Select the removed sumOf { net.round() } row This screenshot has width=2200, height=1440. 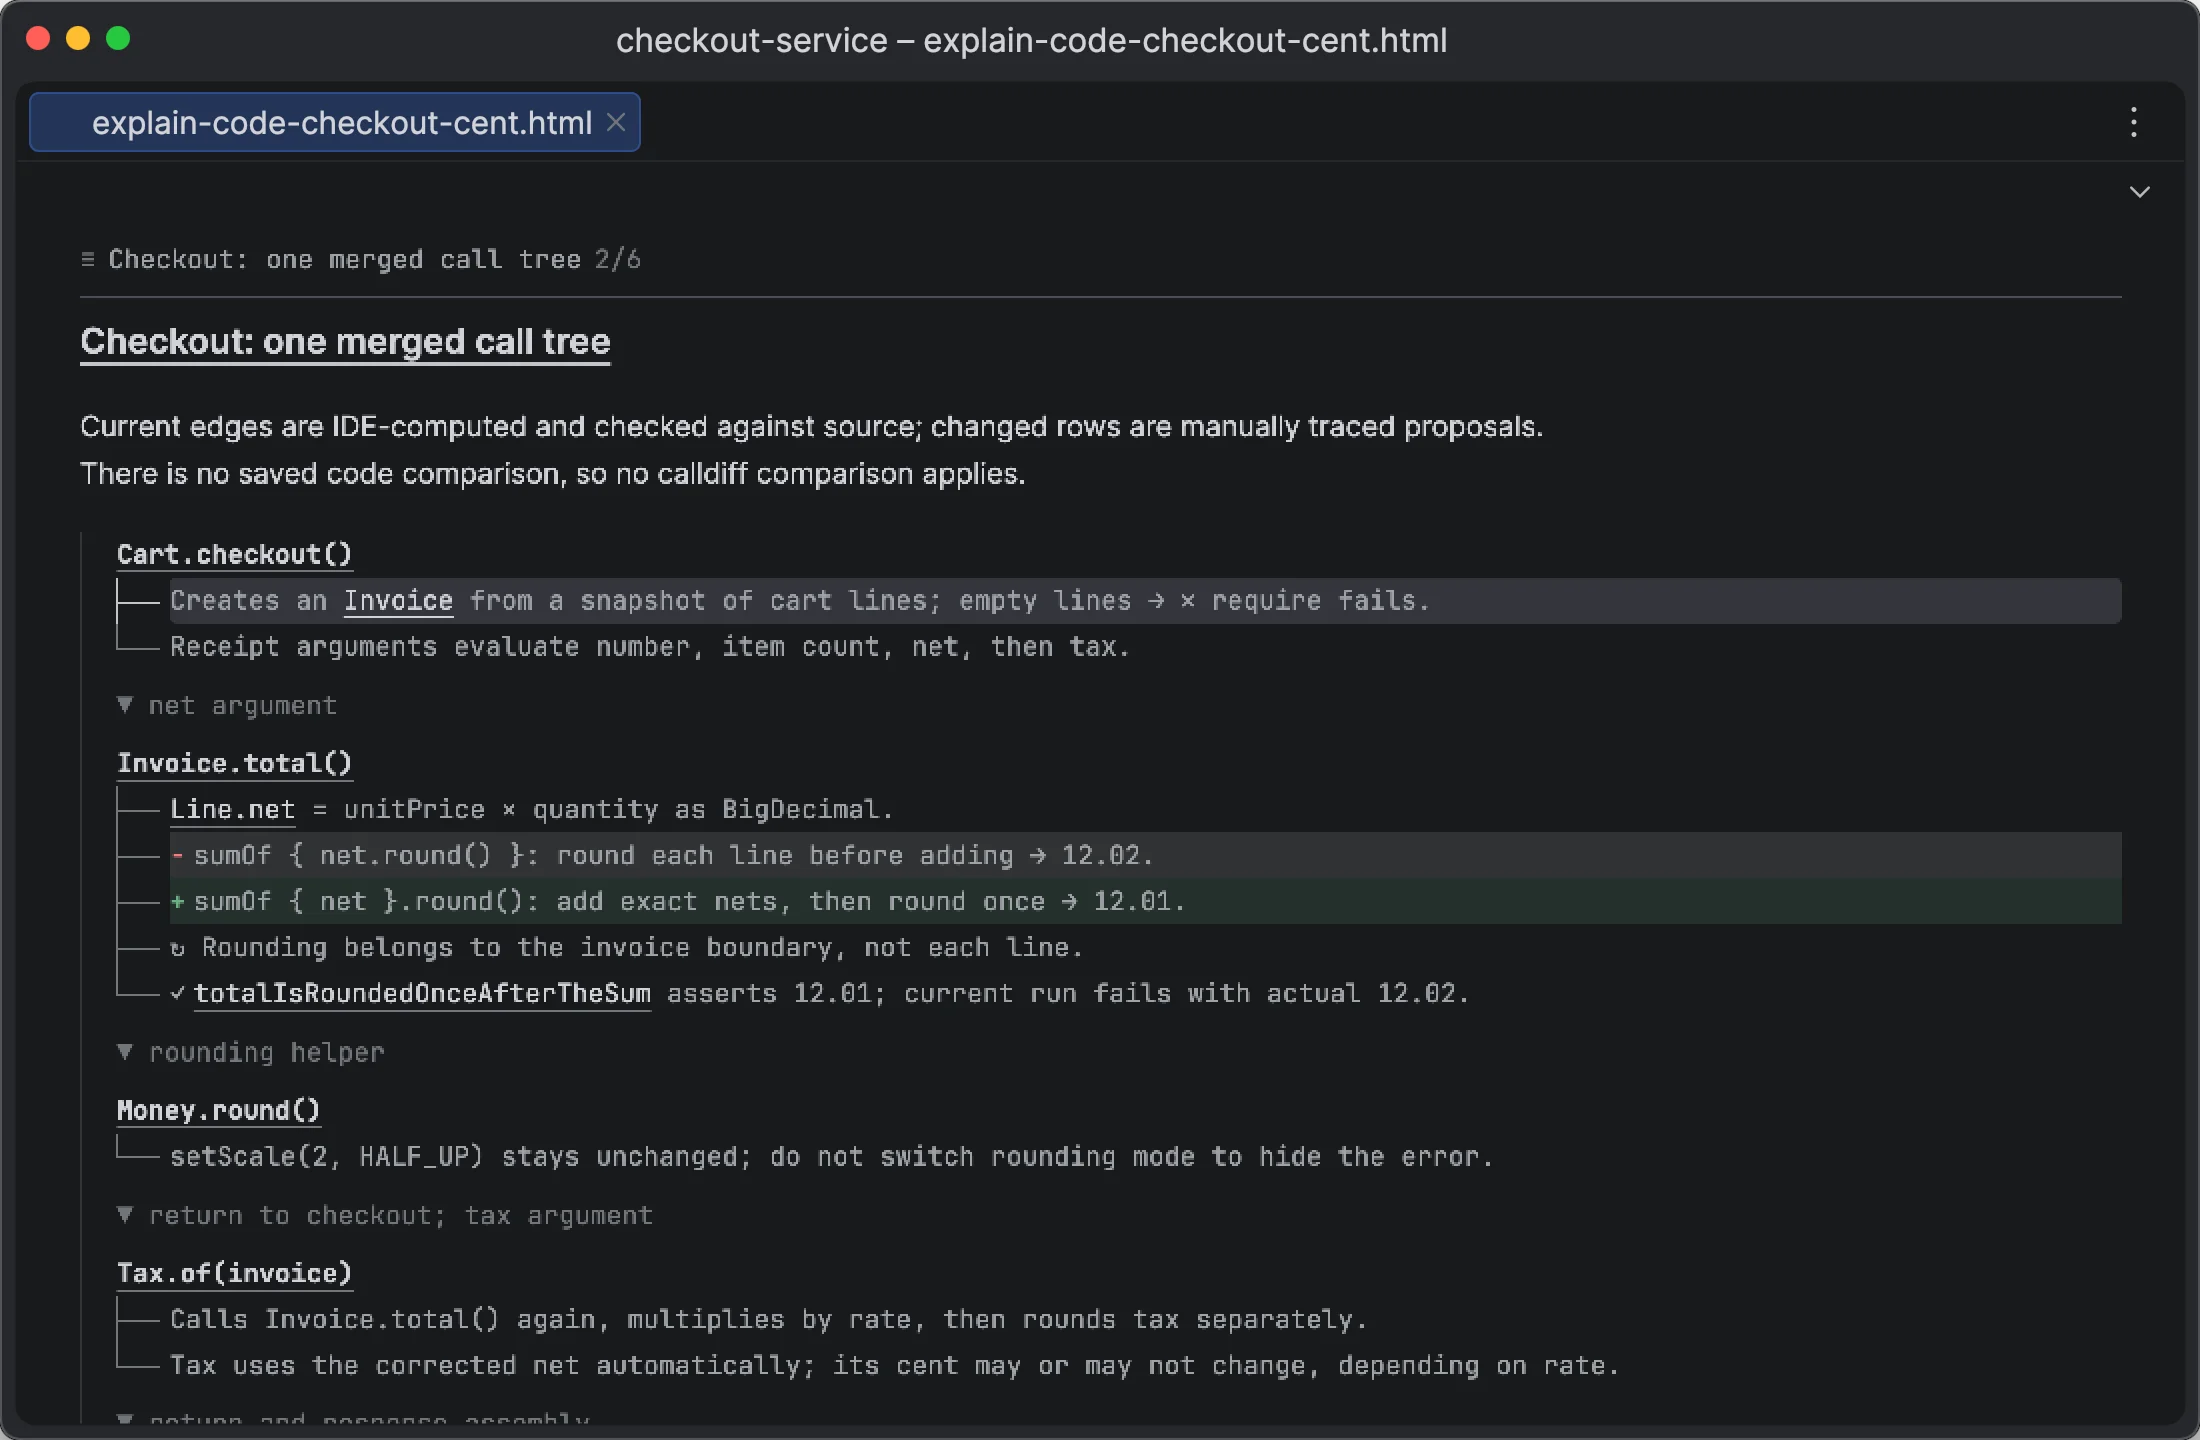point(1145,856)
